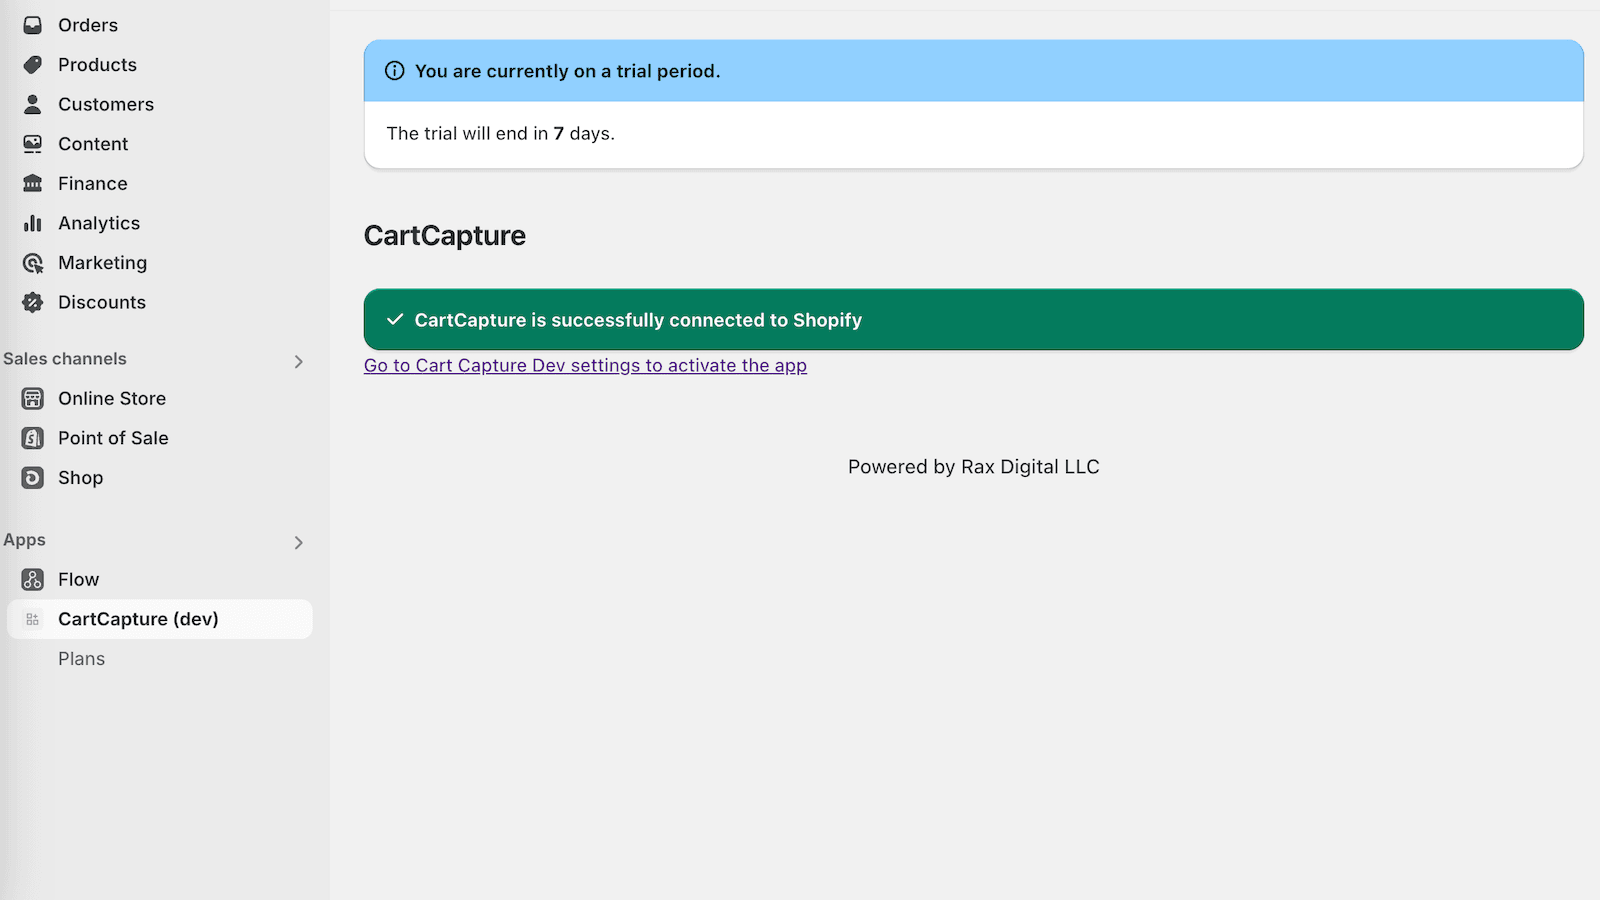Click the Orders inbox icon
The image size is (1600, 900).
tap(33, 25)
